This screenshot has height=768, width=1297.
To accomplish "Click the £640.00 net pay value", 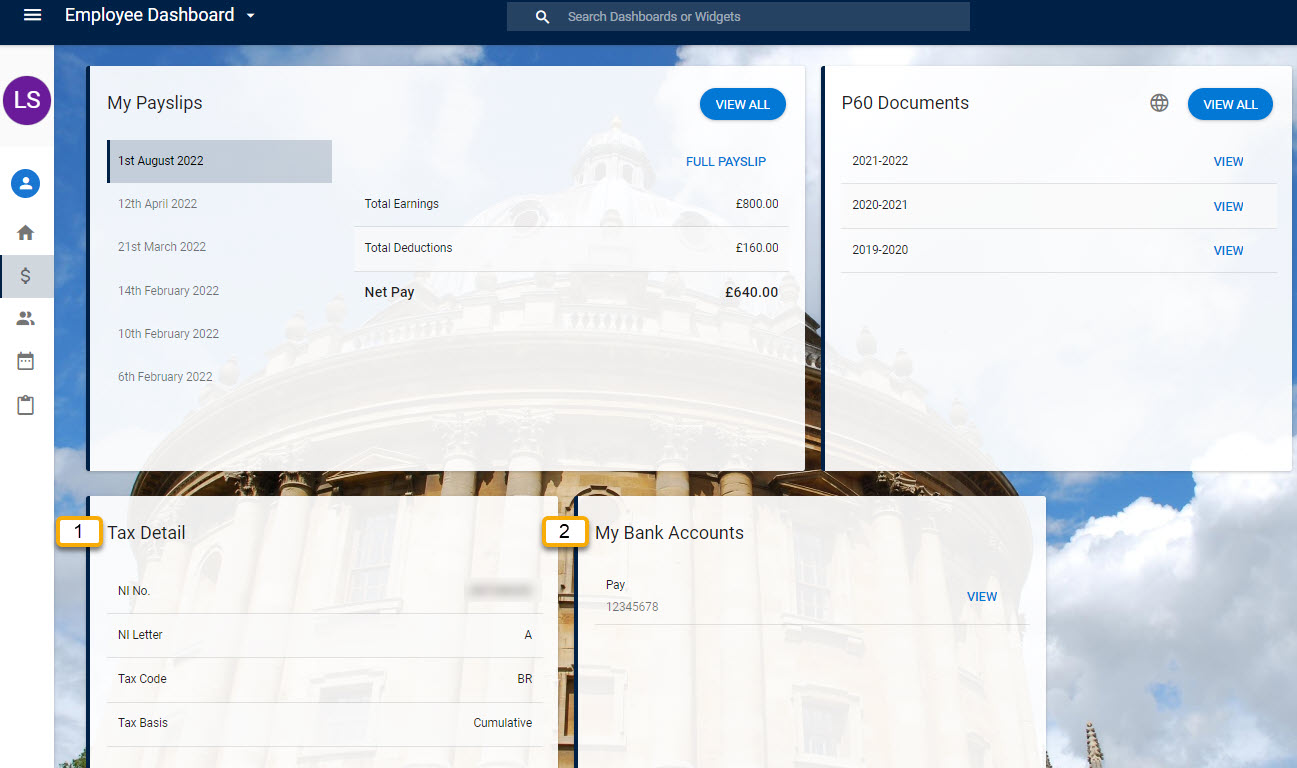I will point(752,293).
